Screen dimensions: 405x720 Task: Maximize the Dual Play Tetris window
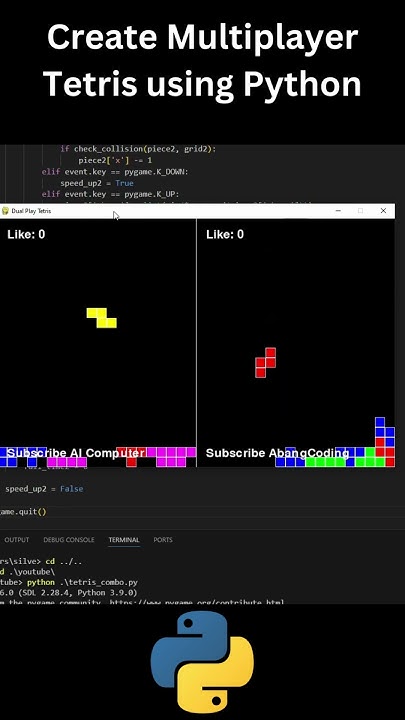(x=360, y=211)
